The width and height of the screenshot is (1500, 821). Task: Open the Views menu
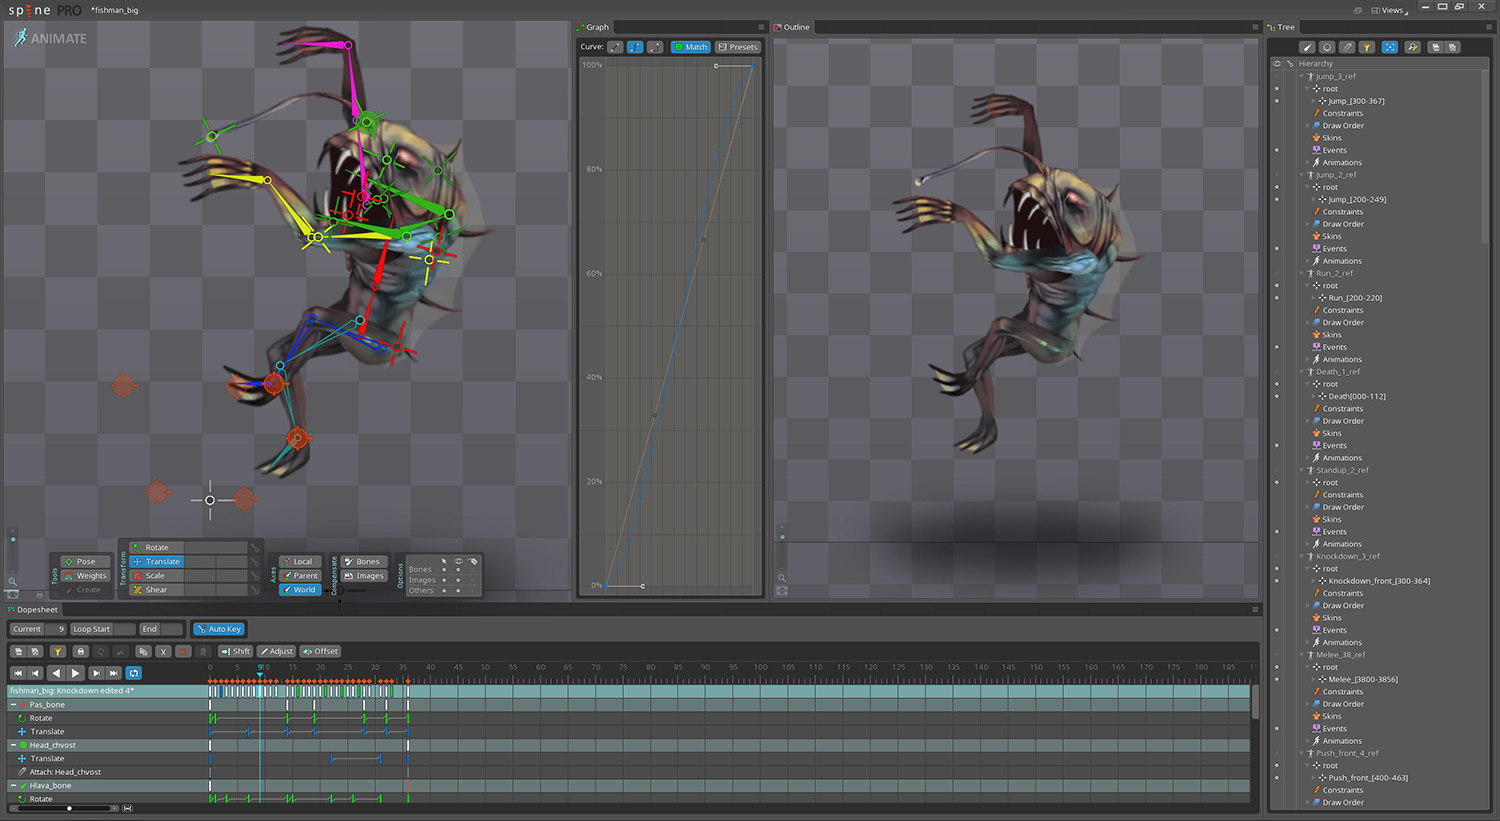(1390, 10)
